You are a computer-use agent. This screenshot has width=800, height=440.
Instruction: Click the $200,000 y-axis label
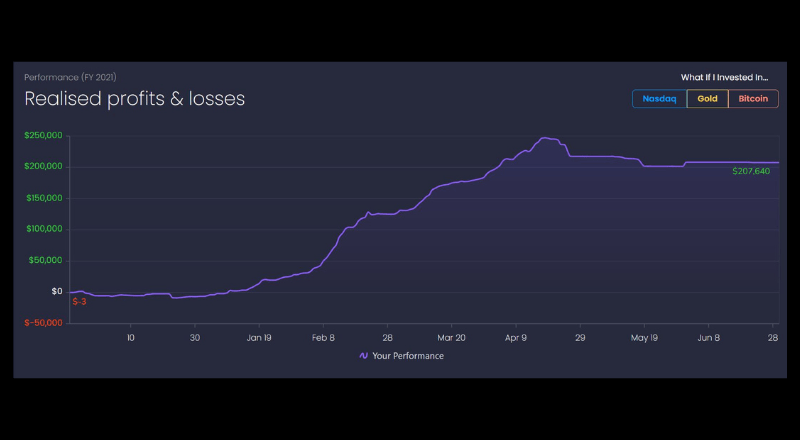pyautogui.click(x=44, y=166)
